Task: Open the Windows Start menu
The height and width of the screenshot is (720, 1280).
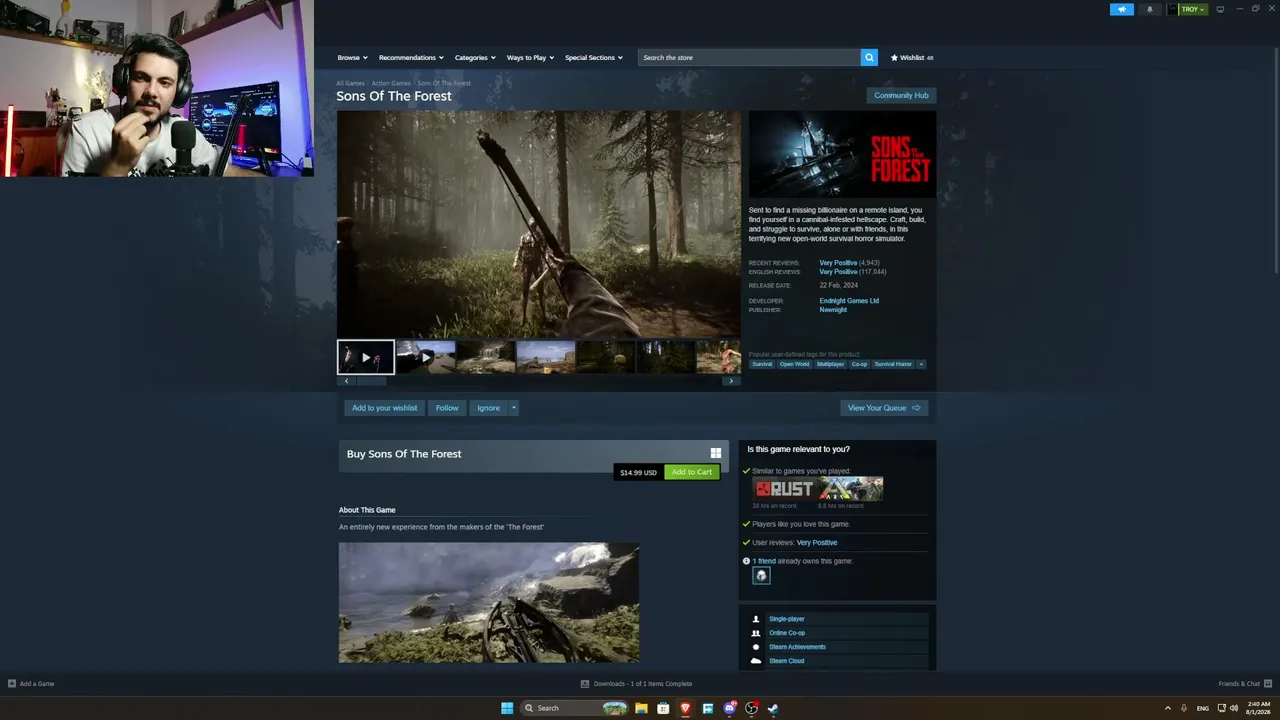Action: (507, 708)
